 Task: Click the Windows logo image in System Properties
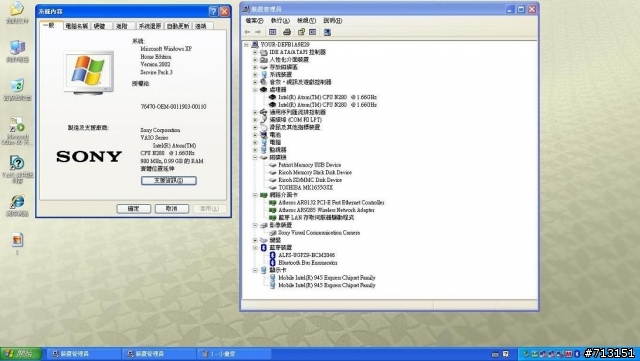coord(89,72)
